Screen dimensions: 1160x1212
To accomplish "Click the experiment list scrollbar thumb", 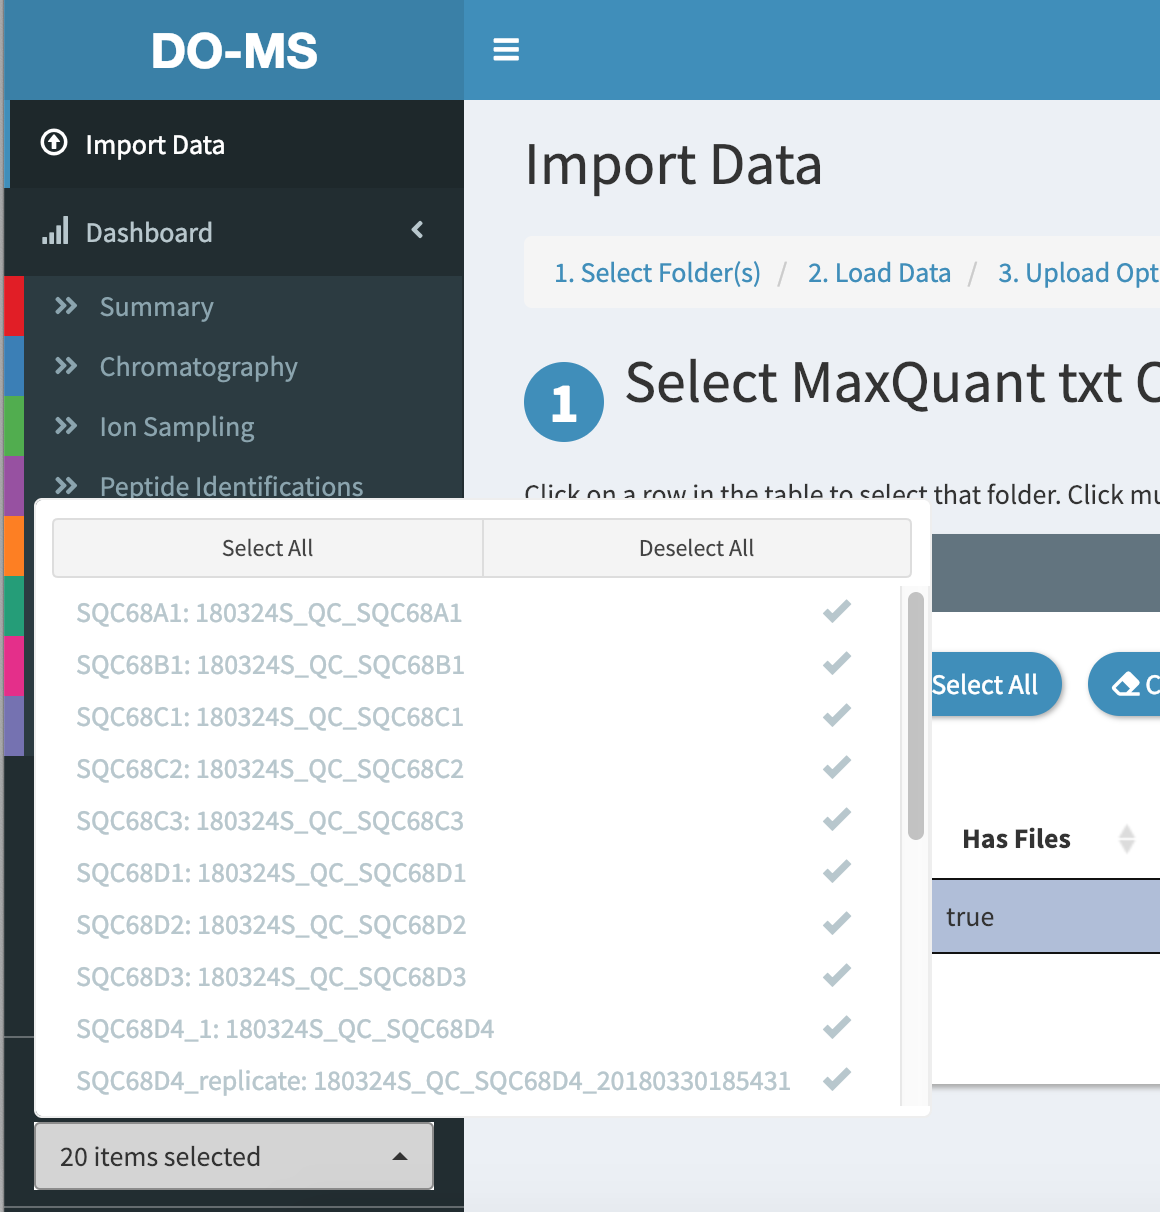I will [x=915, y=715].
